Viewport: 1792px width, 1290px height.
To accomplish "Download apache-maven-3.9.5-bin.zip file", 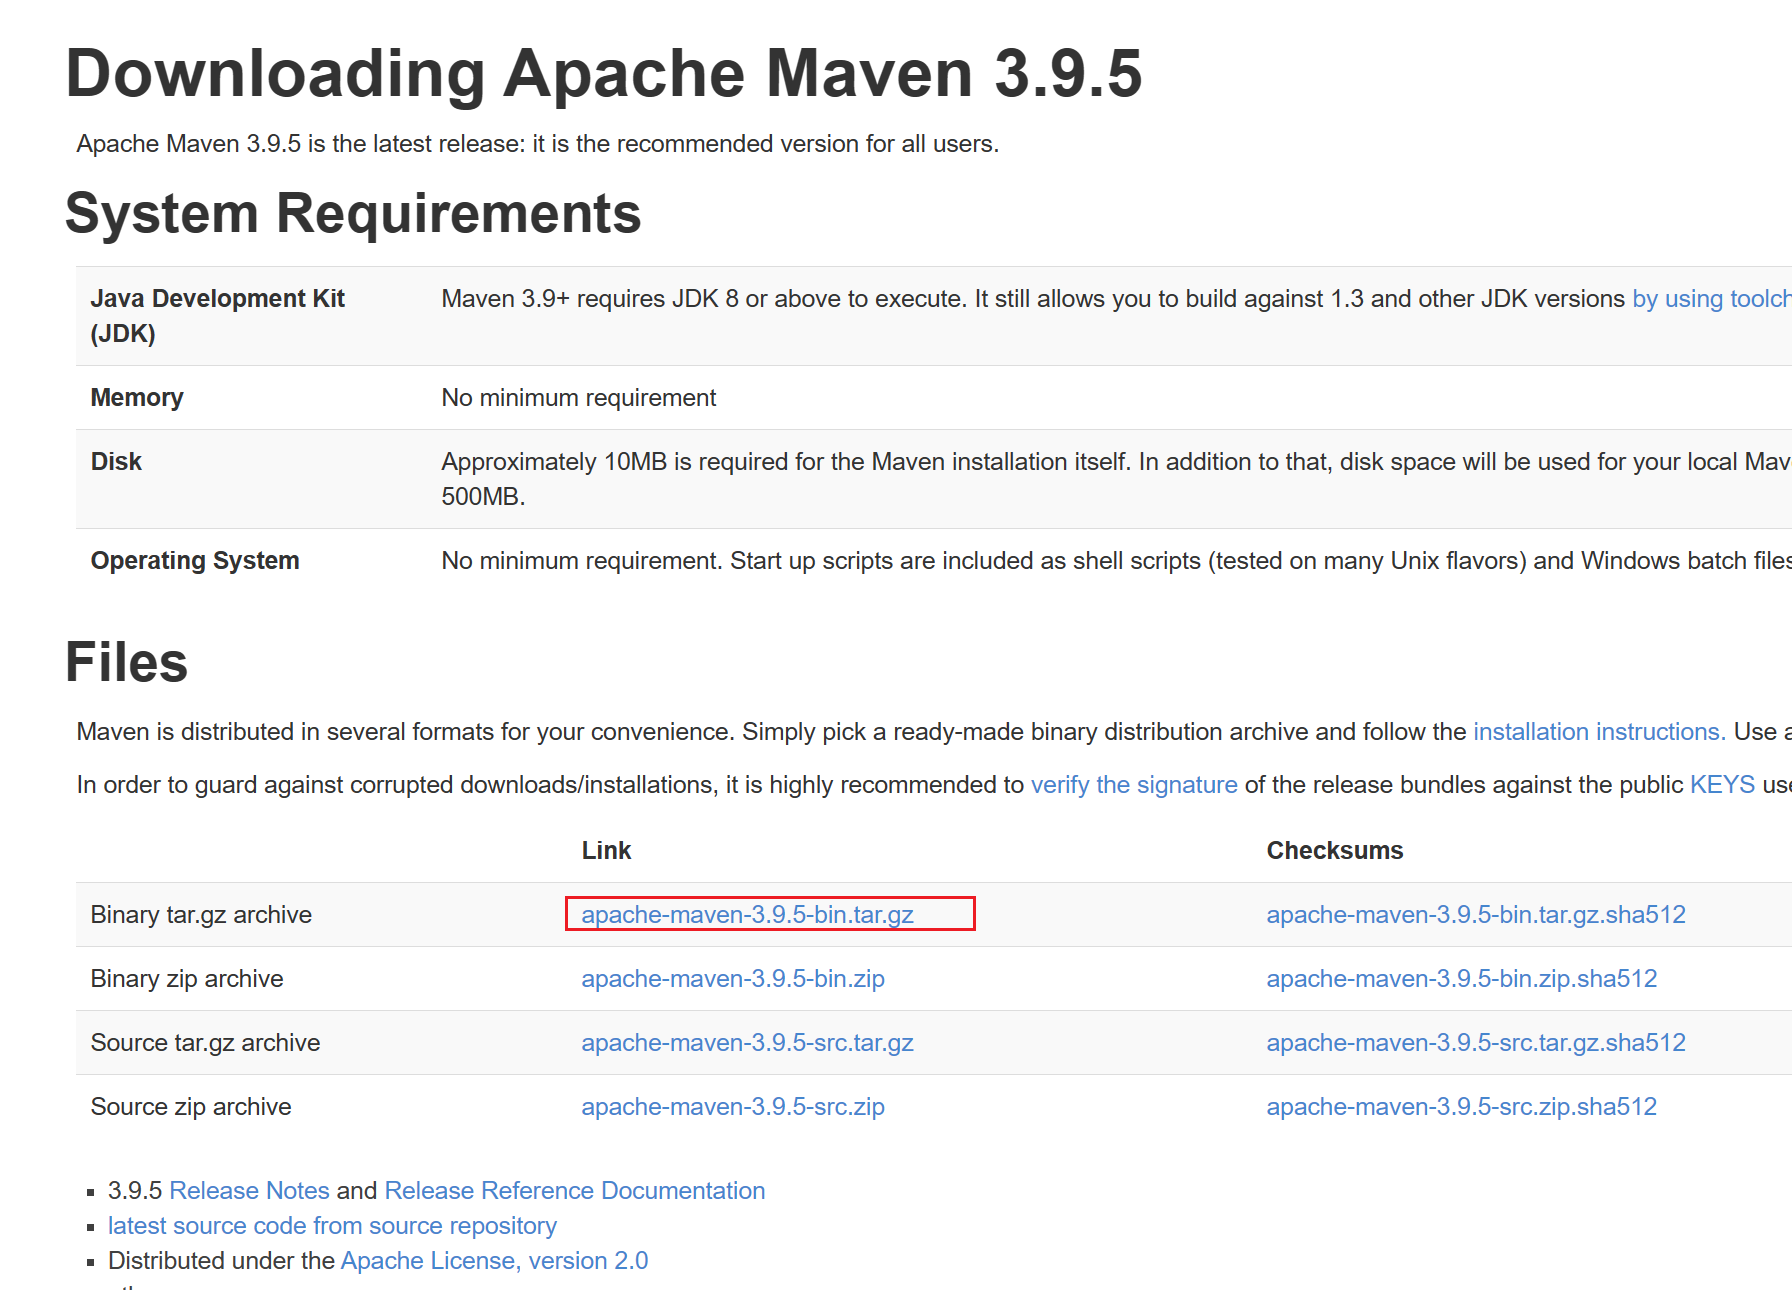I will 732,979.
